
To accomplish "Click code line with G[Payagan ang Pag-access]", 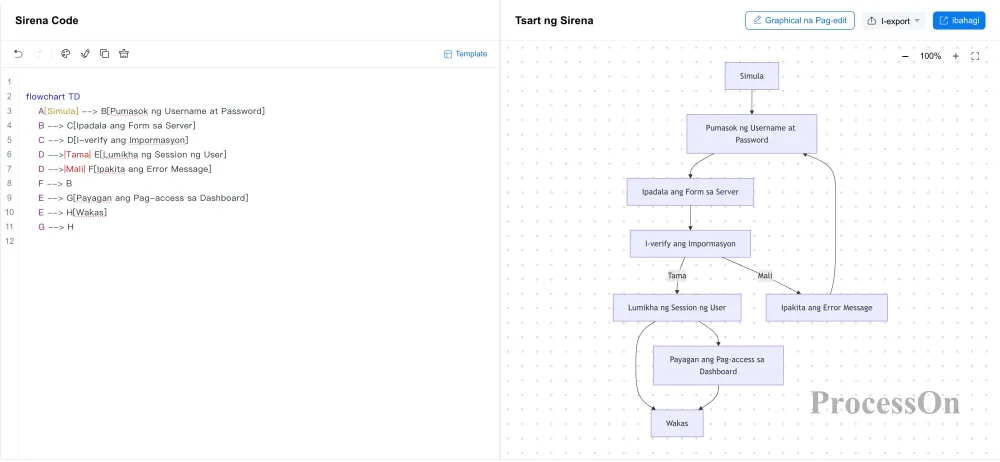I will coord(143,198).
